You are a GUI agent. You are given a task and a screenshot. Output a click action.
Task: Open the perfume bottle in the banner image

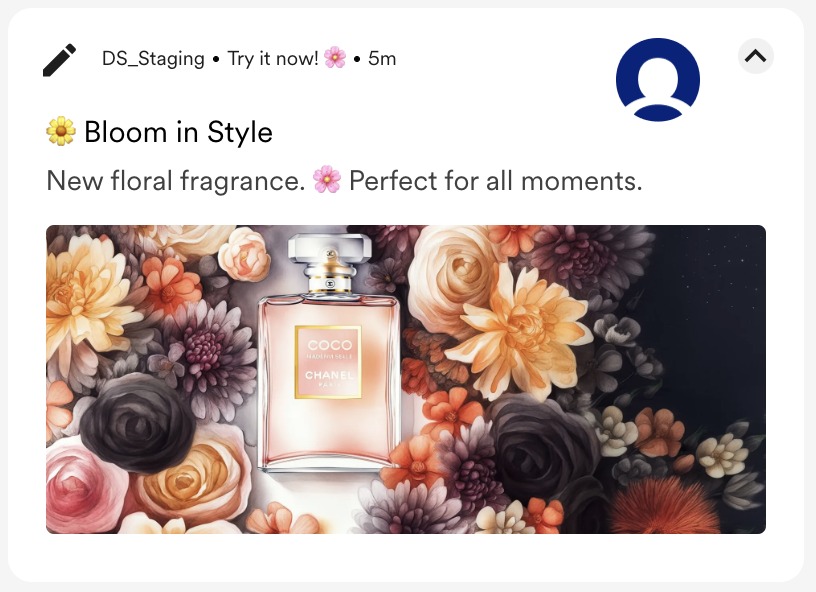pos(329,353)
